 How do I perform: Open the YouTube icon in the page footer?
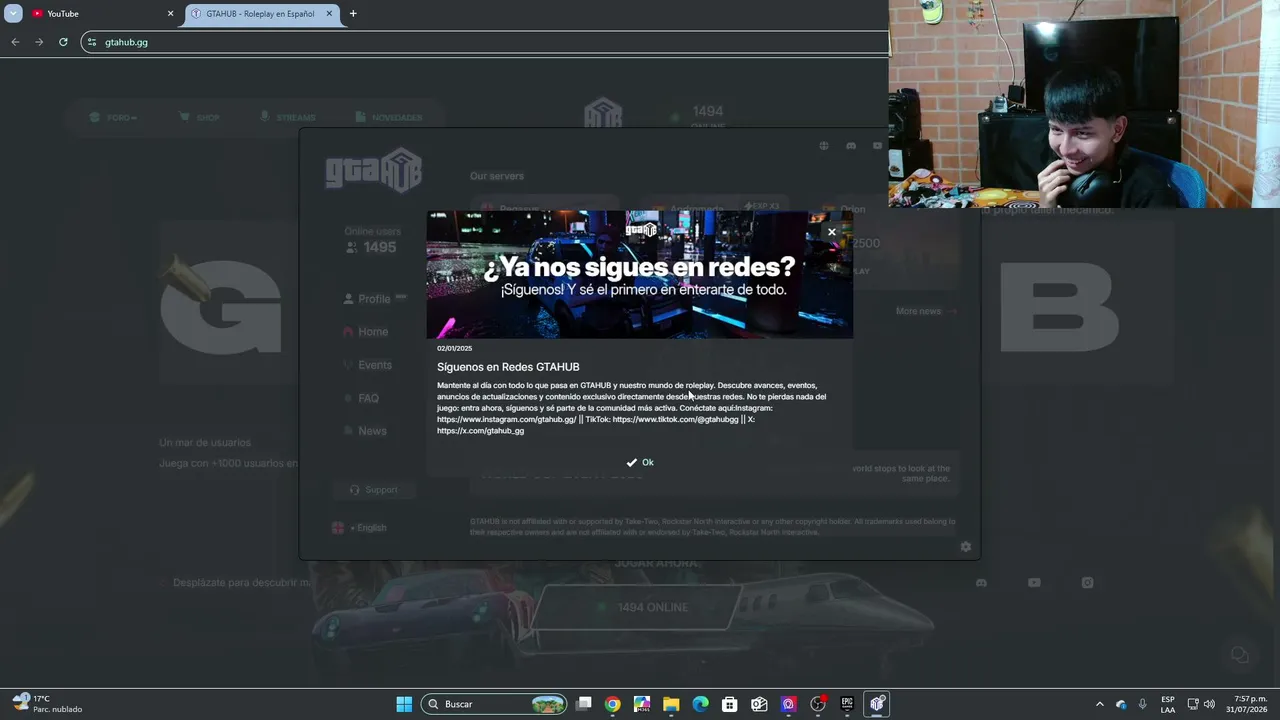point(1034,583)
